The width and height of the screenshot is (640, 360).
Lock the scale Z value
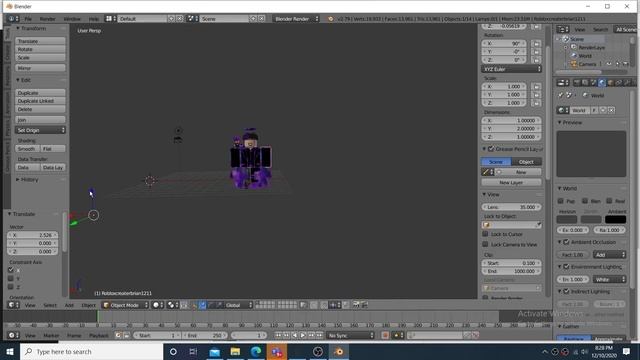[537, 103]
